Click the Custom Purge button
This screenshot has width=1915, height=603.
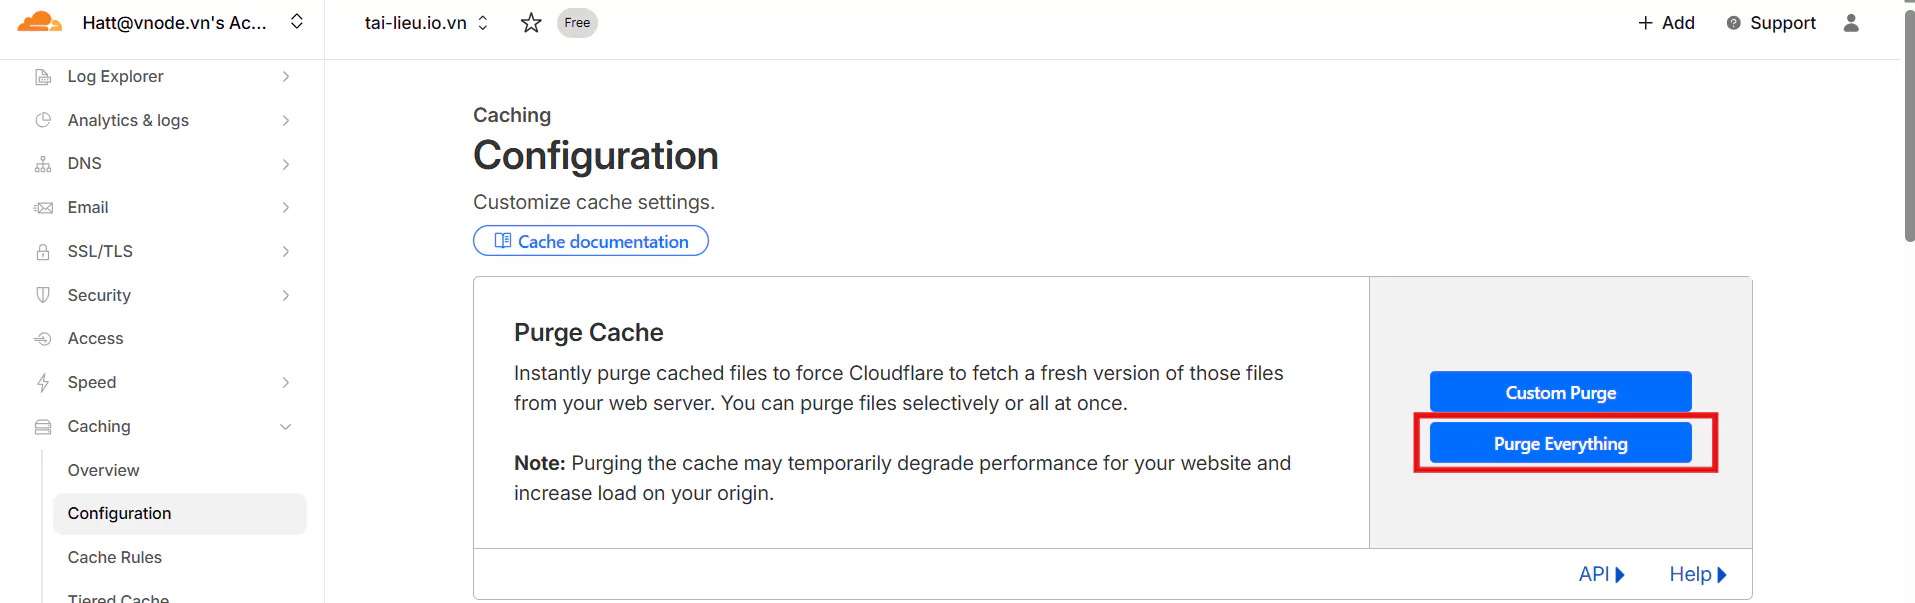[1560, 392]
